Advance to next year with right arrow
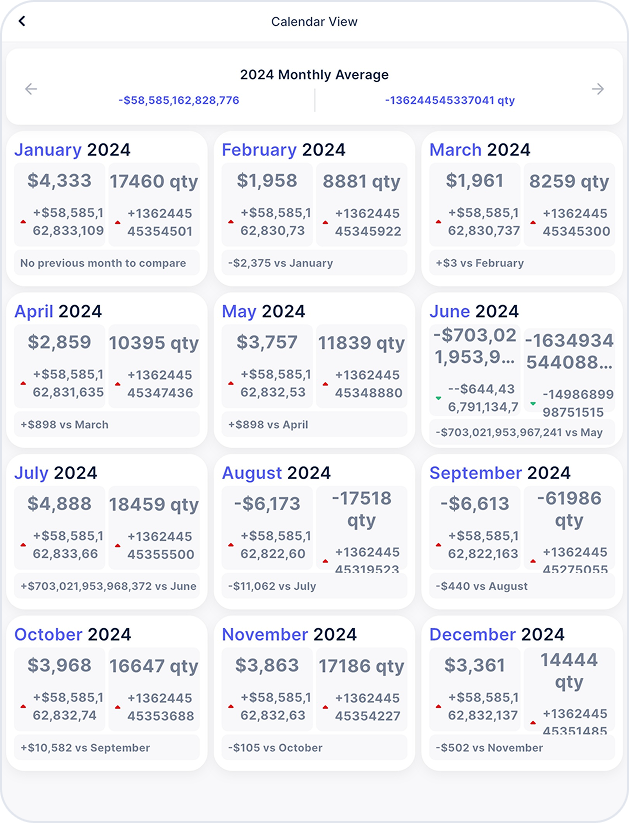 (597, 89)
